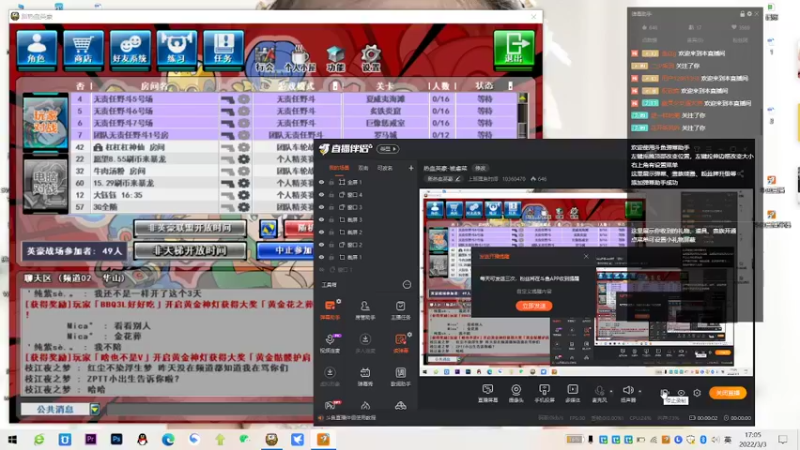
Task: Open streaming settings gear icon
Action: [697, 393]
